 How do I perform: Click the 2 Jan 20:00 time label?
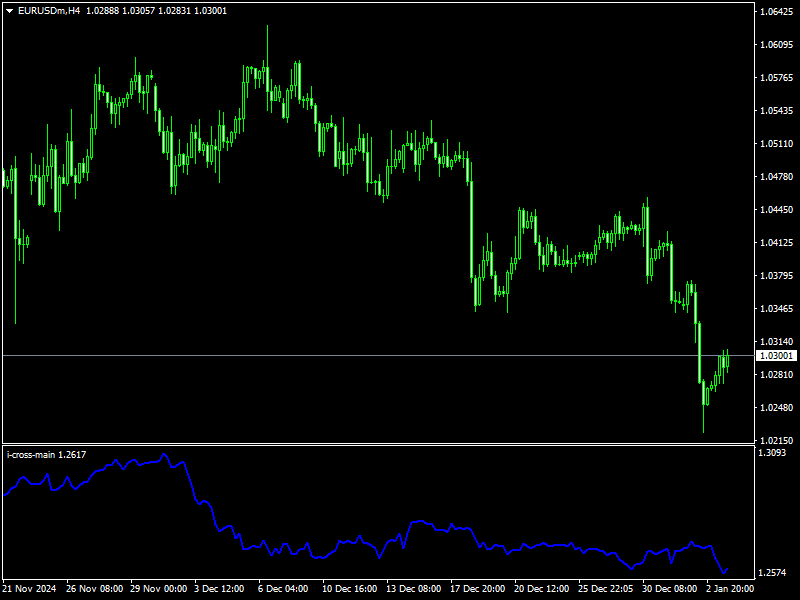(728, 589)
